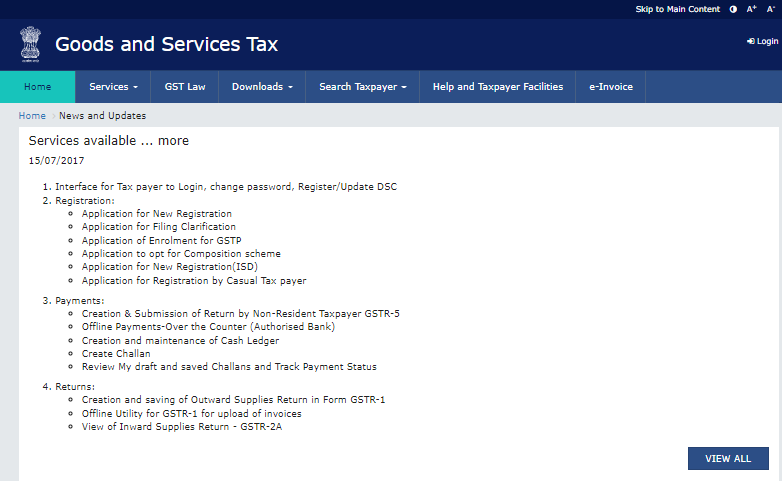Viewport: 782px width, 481px height.
Task: Click Skip to Main Content link
Action: pyautogui.click(x=677, y=9)
